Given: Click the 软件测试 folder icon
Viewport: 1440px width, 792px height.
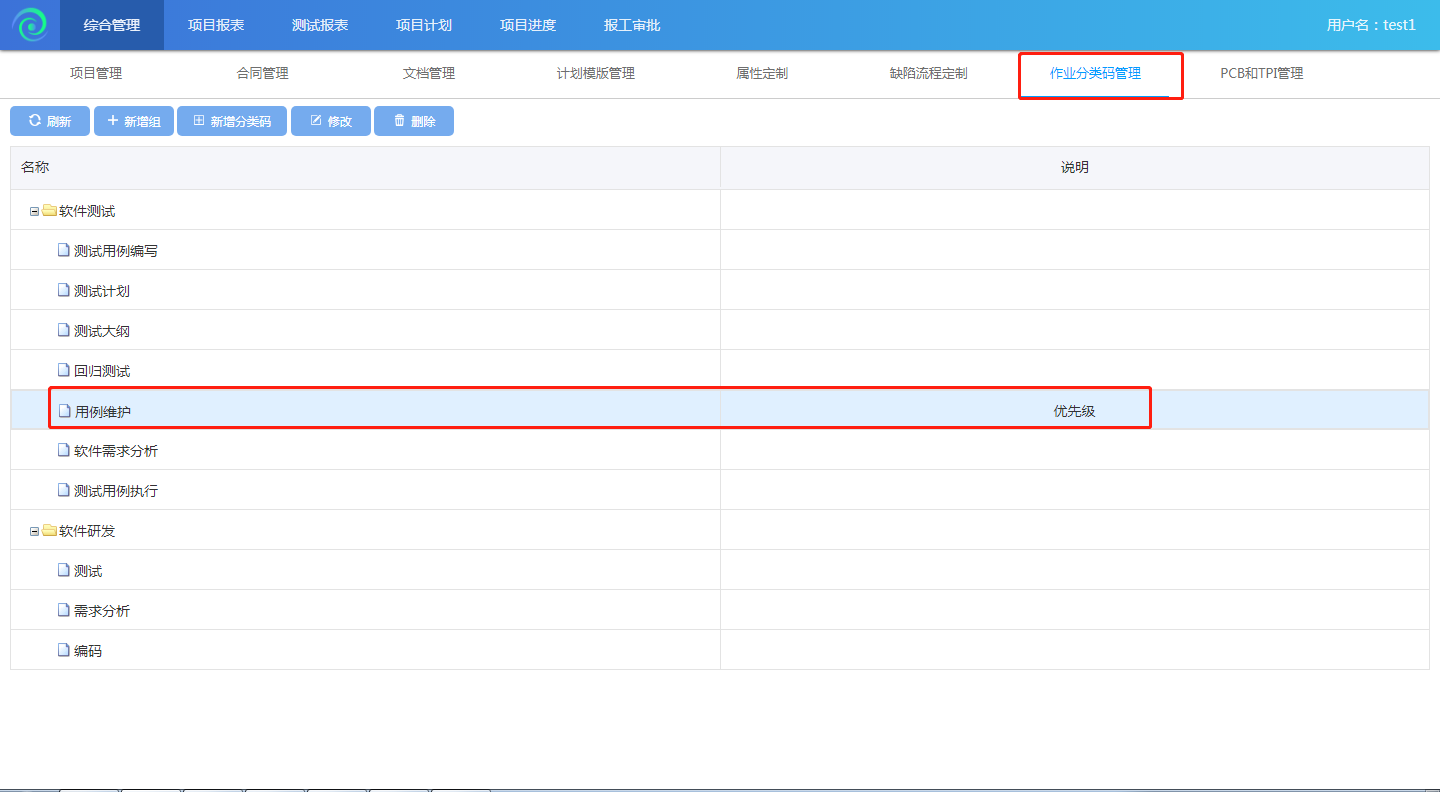Looking at the screenshot, I should coord(49,211).
